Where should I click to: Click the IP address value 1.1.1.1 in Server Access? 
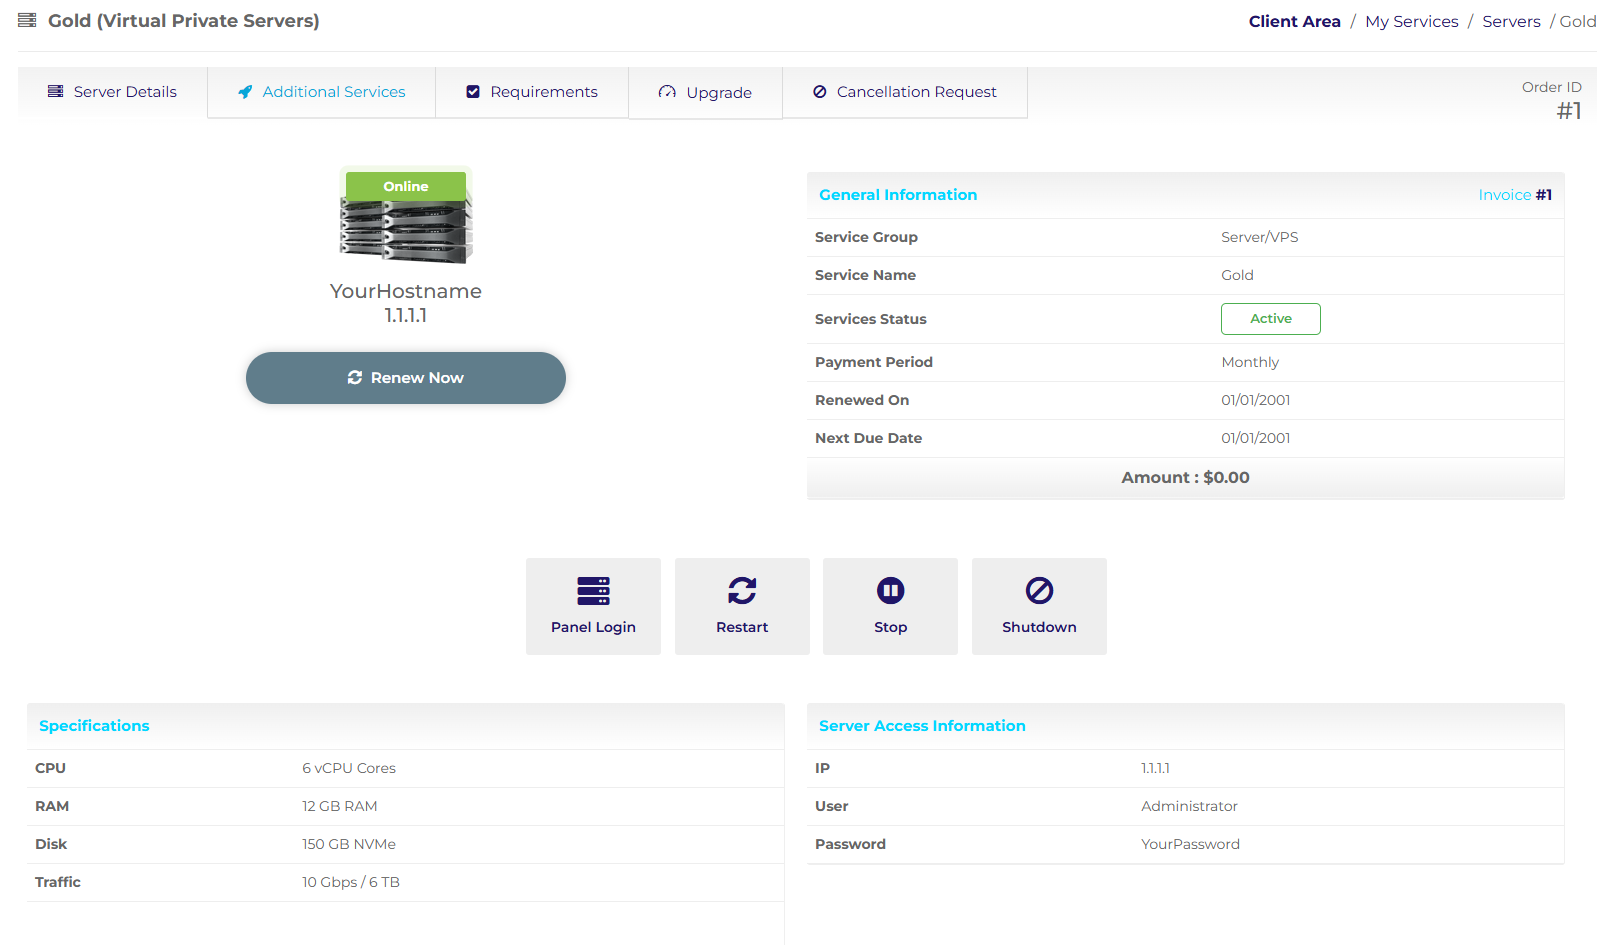pos(1155,768)
